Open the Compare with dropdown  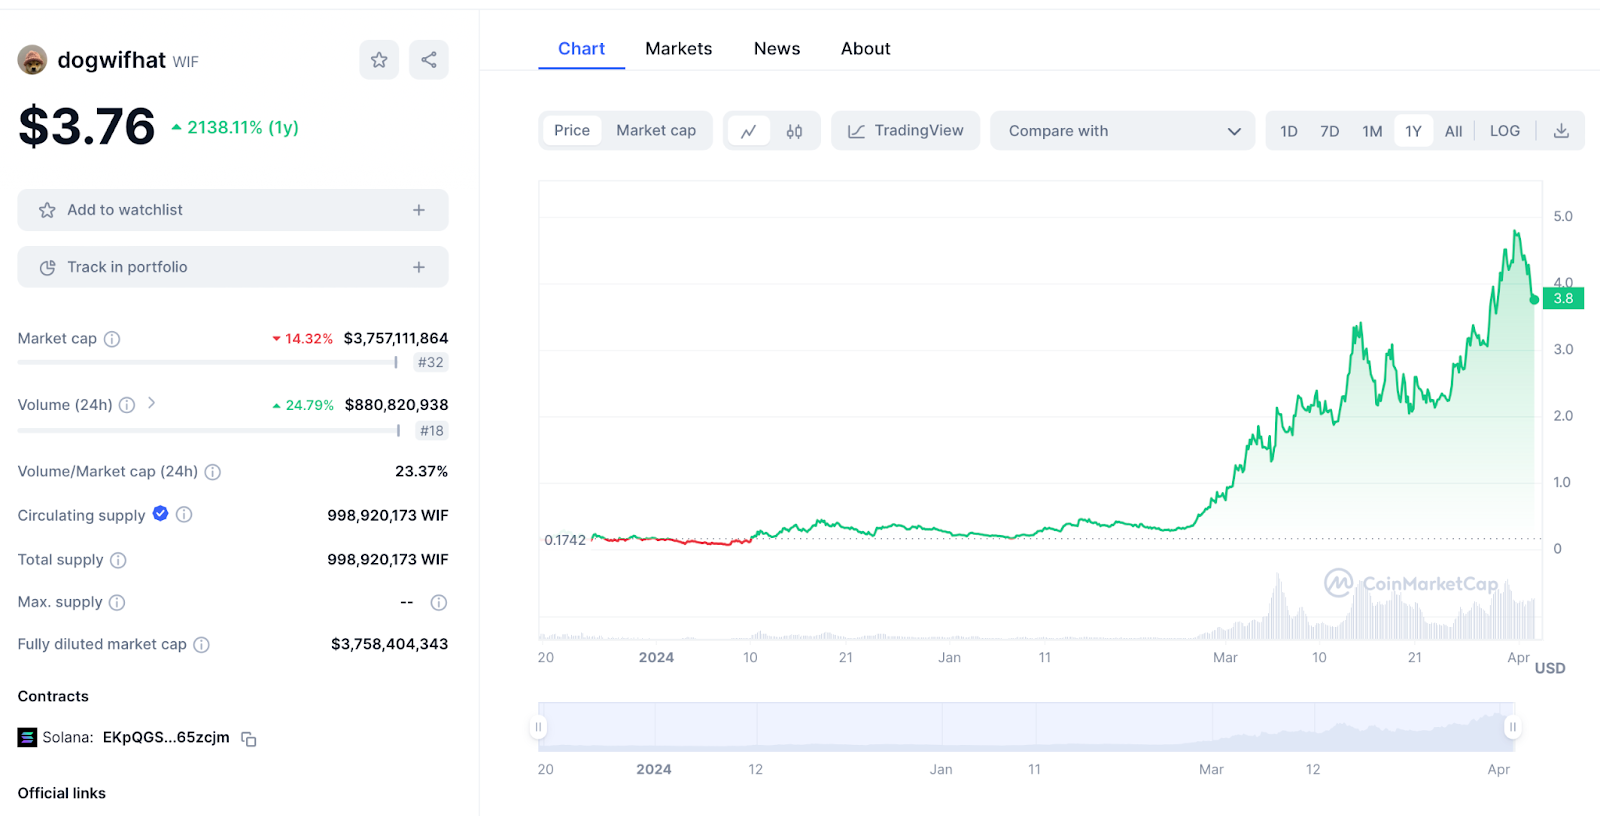pos(1122,131)
